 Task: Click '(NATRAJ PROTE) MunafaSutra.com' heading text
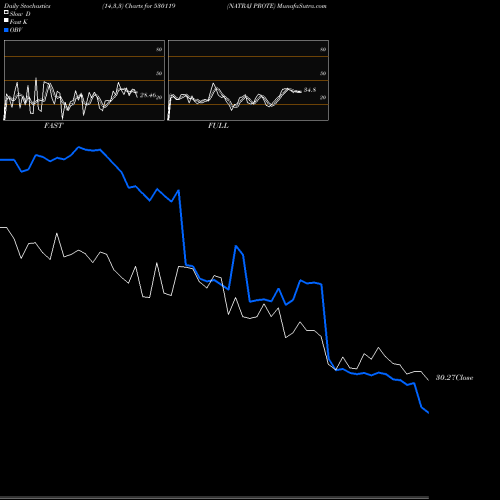[x=277, y=6]
